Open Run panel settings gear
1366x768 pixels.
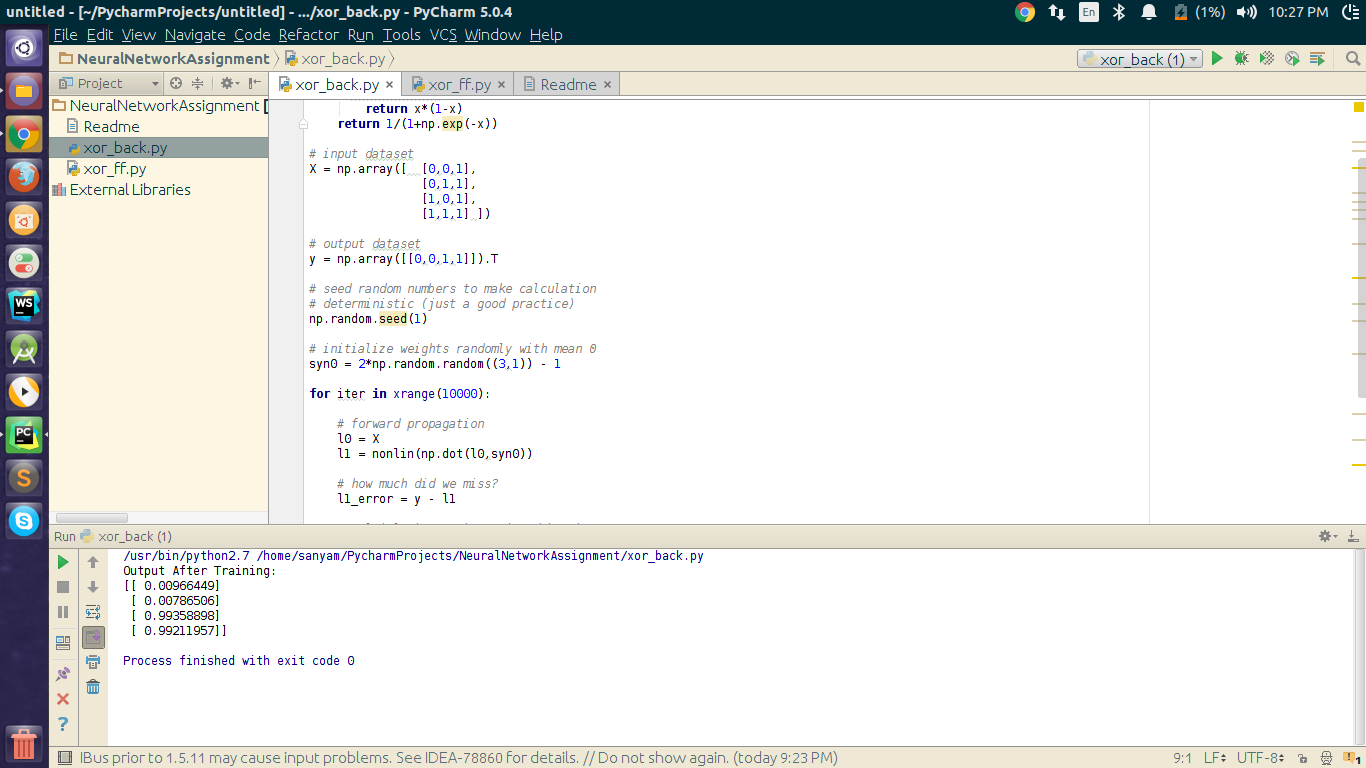[1328, 537]
